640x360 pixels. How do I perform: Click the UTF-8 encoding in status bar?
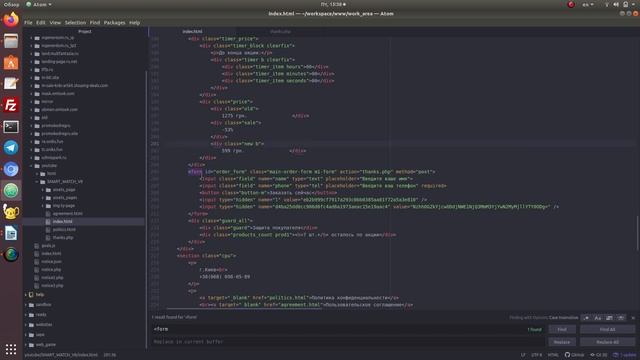(537, 355)
